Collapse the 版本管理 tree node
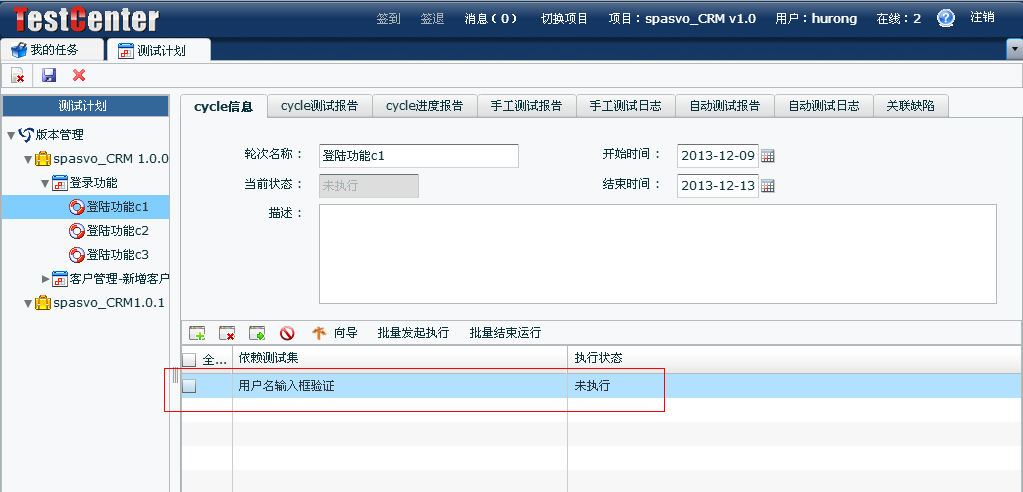The height and width of the screenshot is (492, 1023). [x=11, y=135]
